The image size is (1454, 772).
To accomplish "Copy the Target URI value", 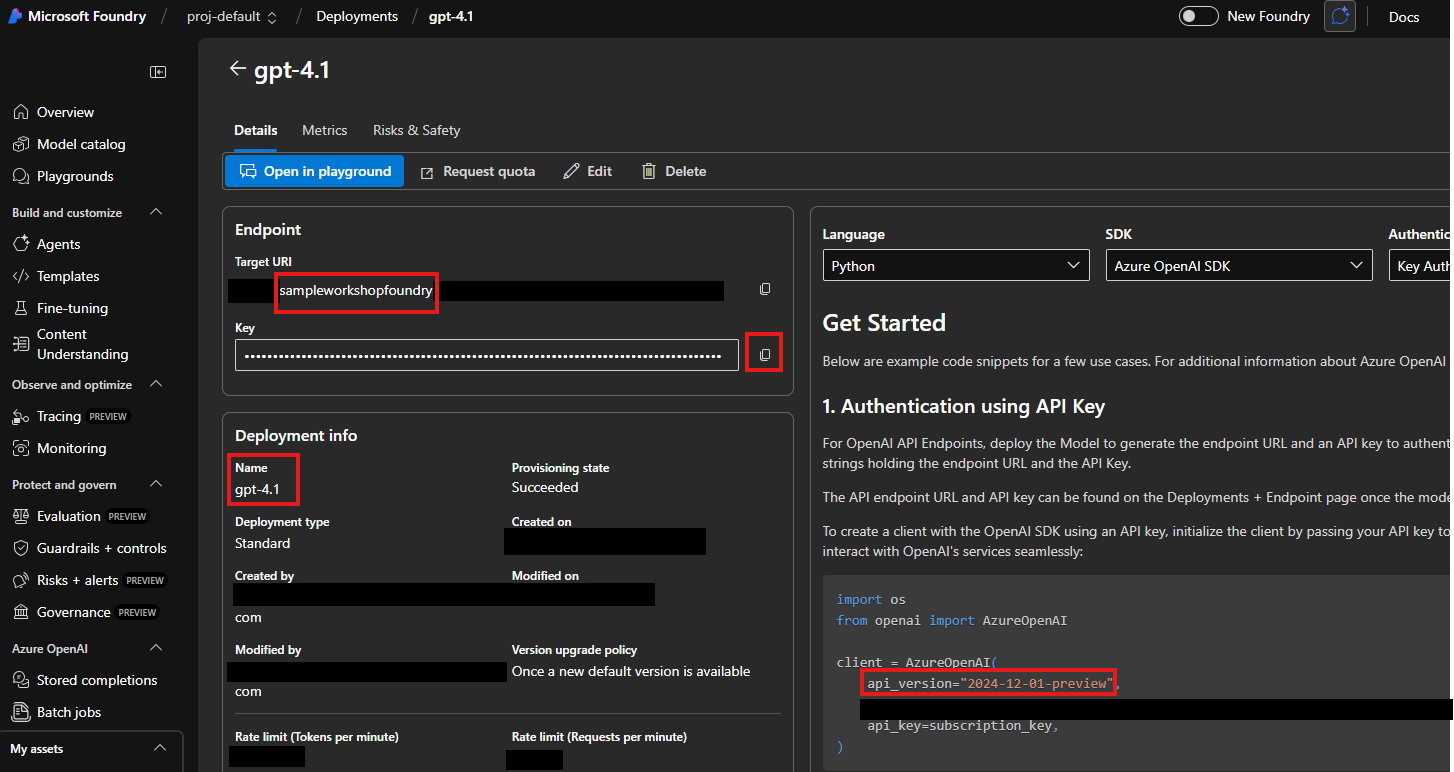I will coord(765,289).
